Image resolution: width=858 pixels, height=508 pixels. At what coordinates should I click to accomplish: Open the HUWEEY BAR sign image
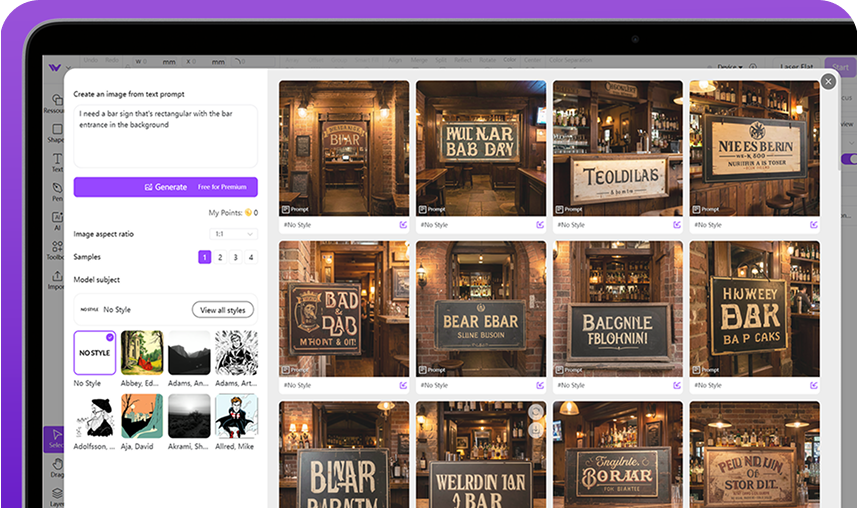pos(755,309)
